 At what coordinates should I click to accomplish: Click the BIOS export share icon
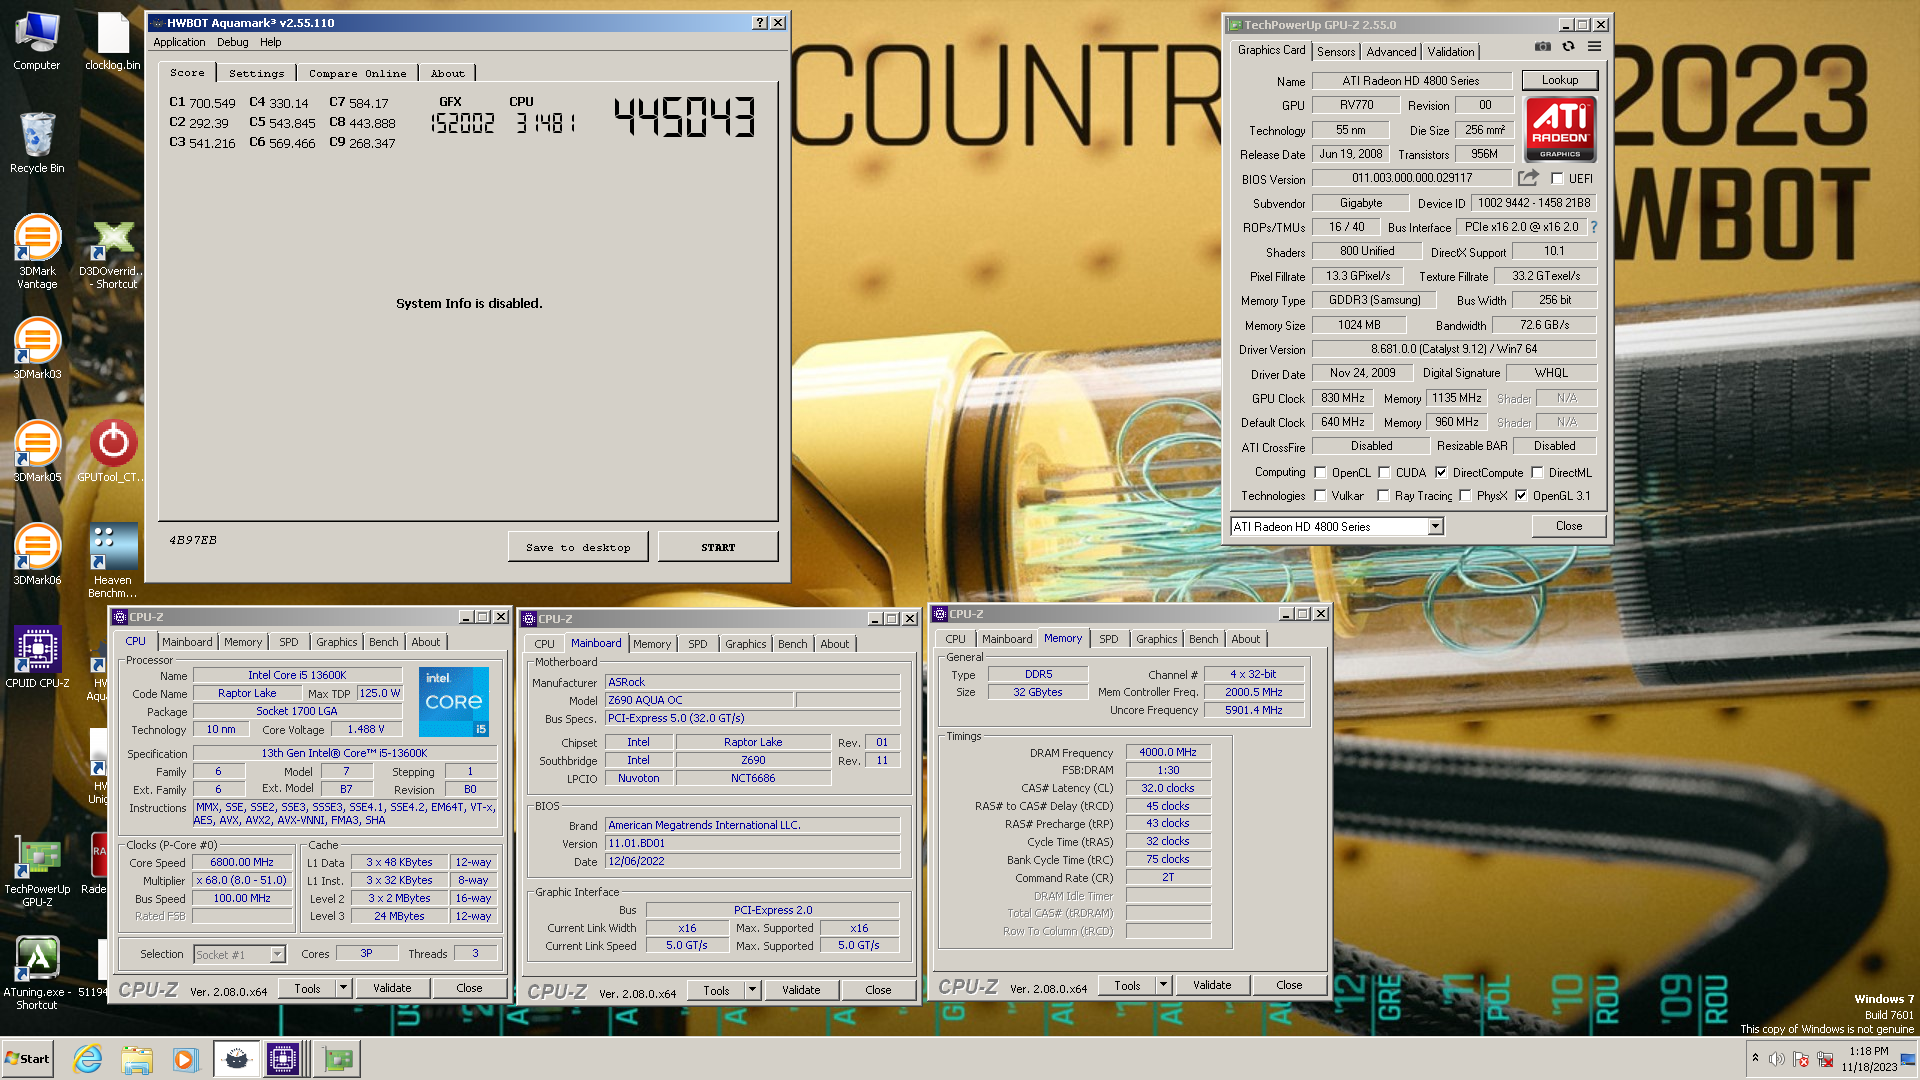tap(1528, 178)
